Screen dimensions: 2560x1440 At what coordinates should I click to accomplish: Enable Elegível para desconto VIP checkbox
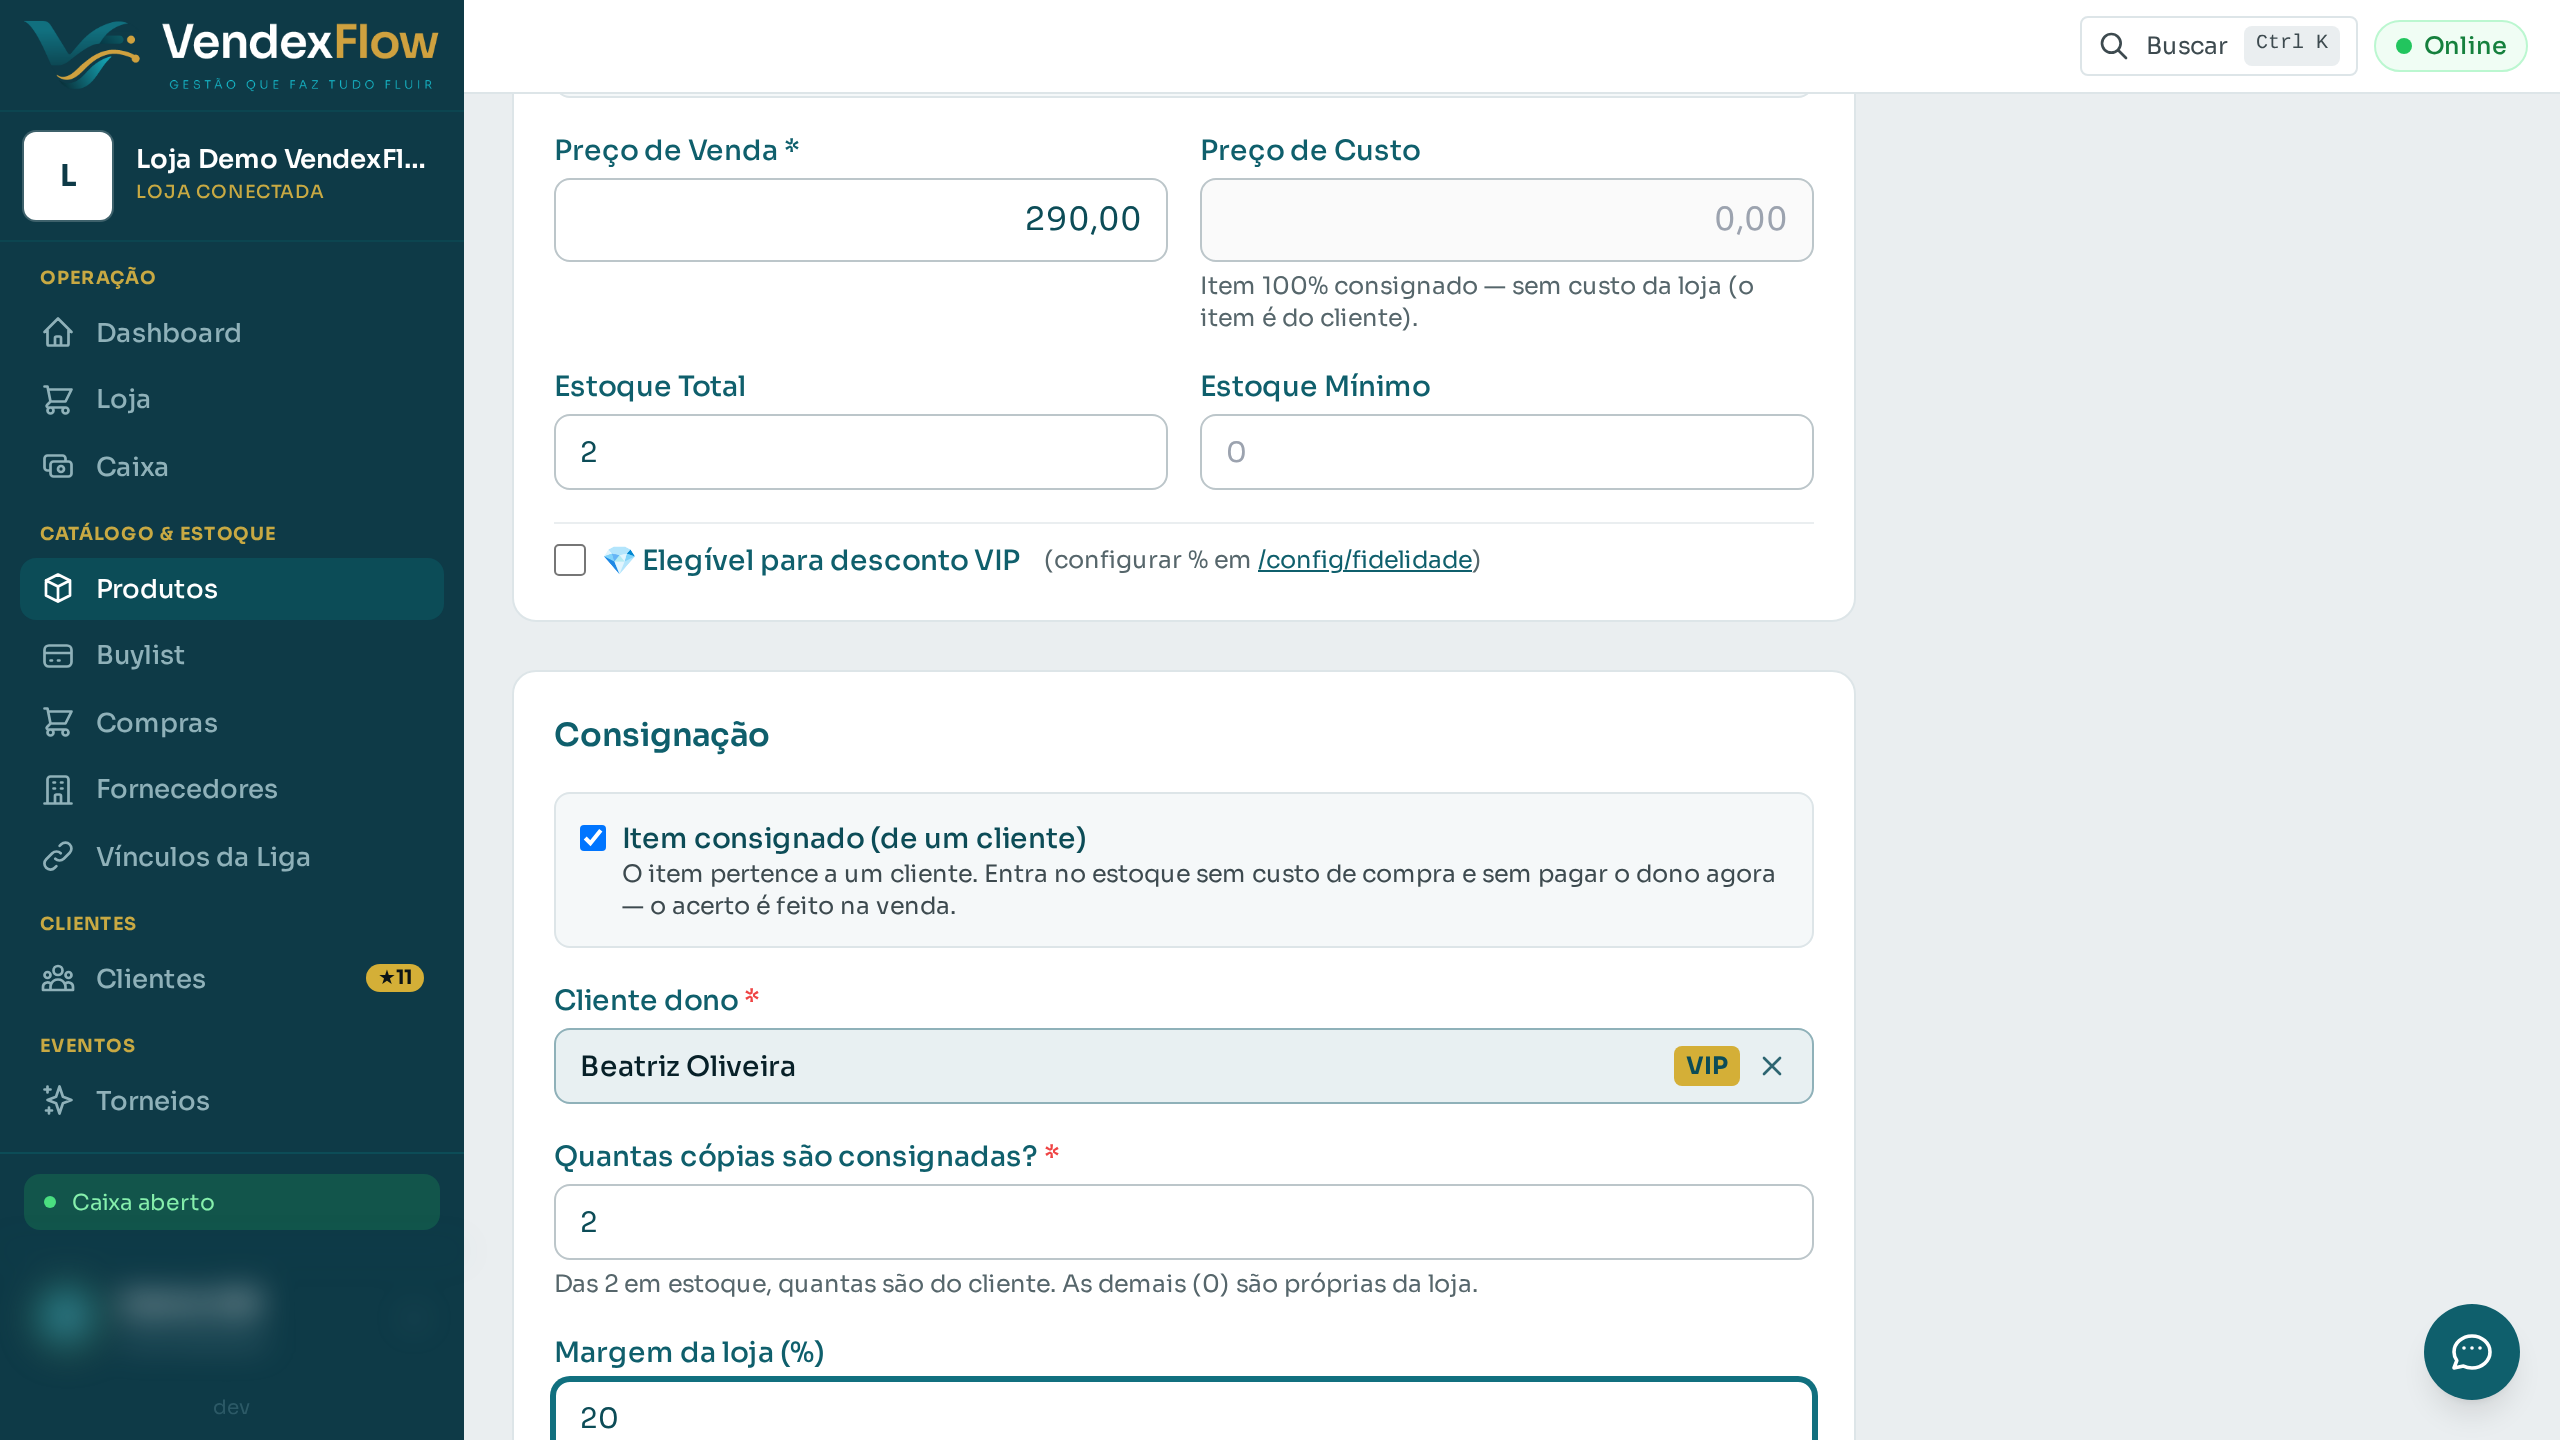pos(570,560)
